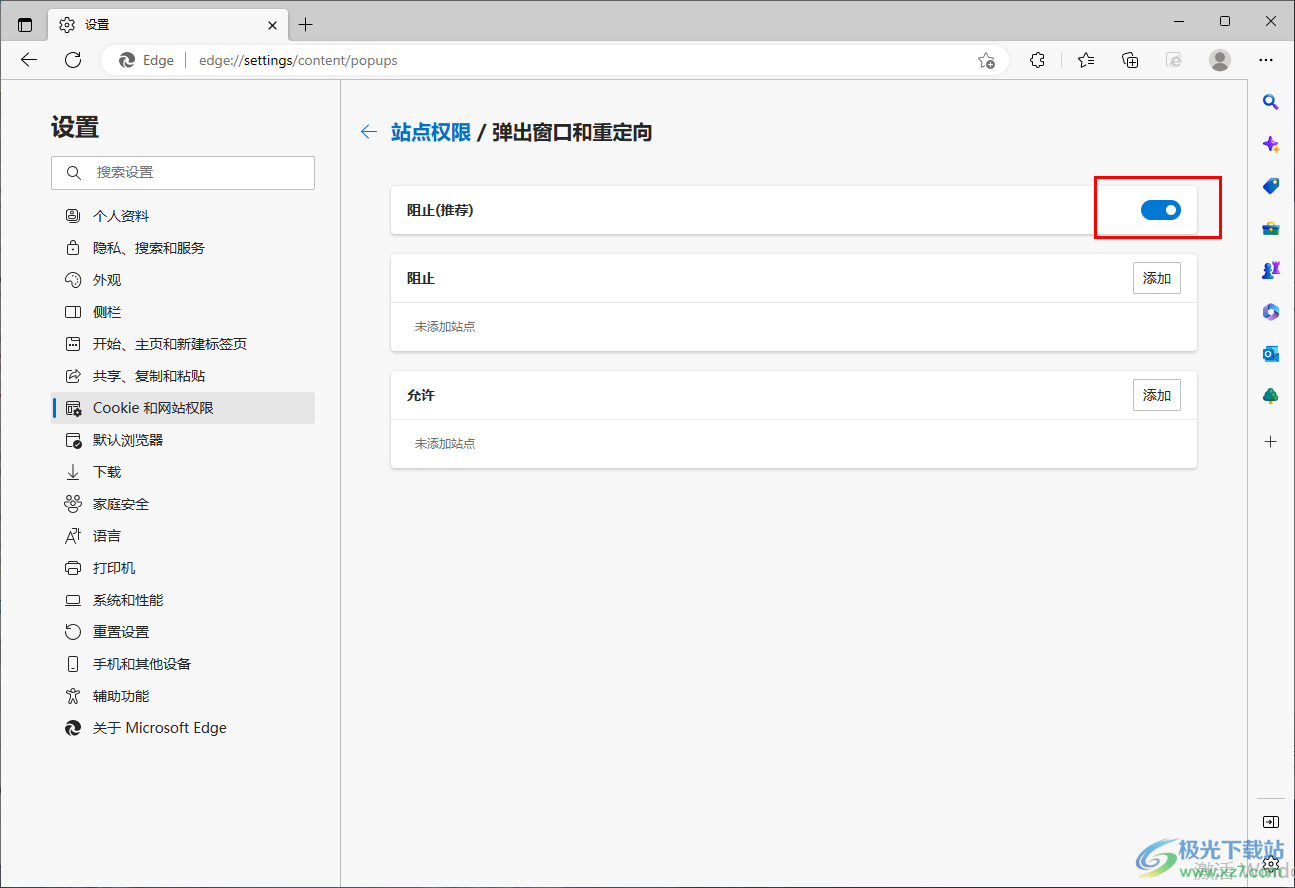Click the Internet Explorer mode icon

point(1175,60)
